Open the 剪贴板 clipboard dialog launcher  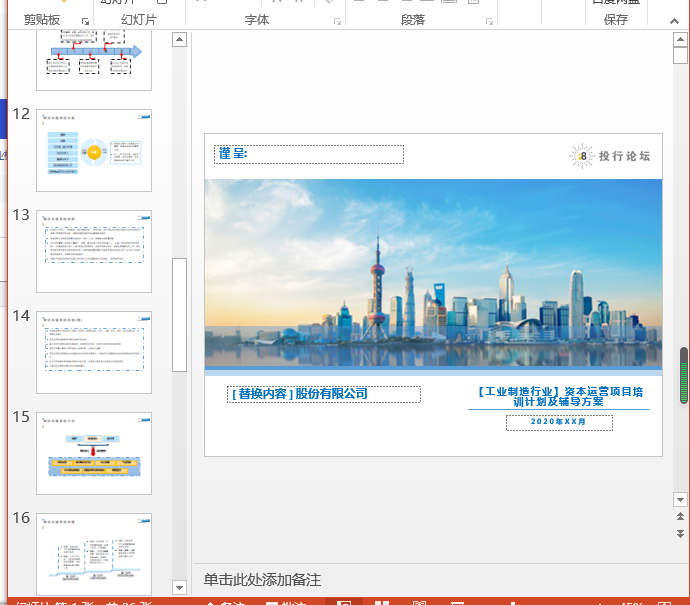(x=85, y=20)
